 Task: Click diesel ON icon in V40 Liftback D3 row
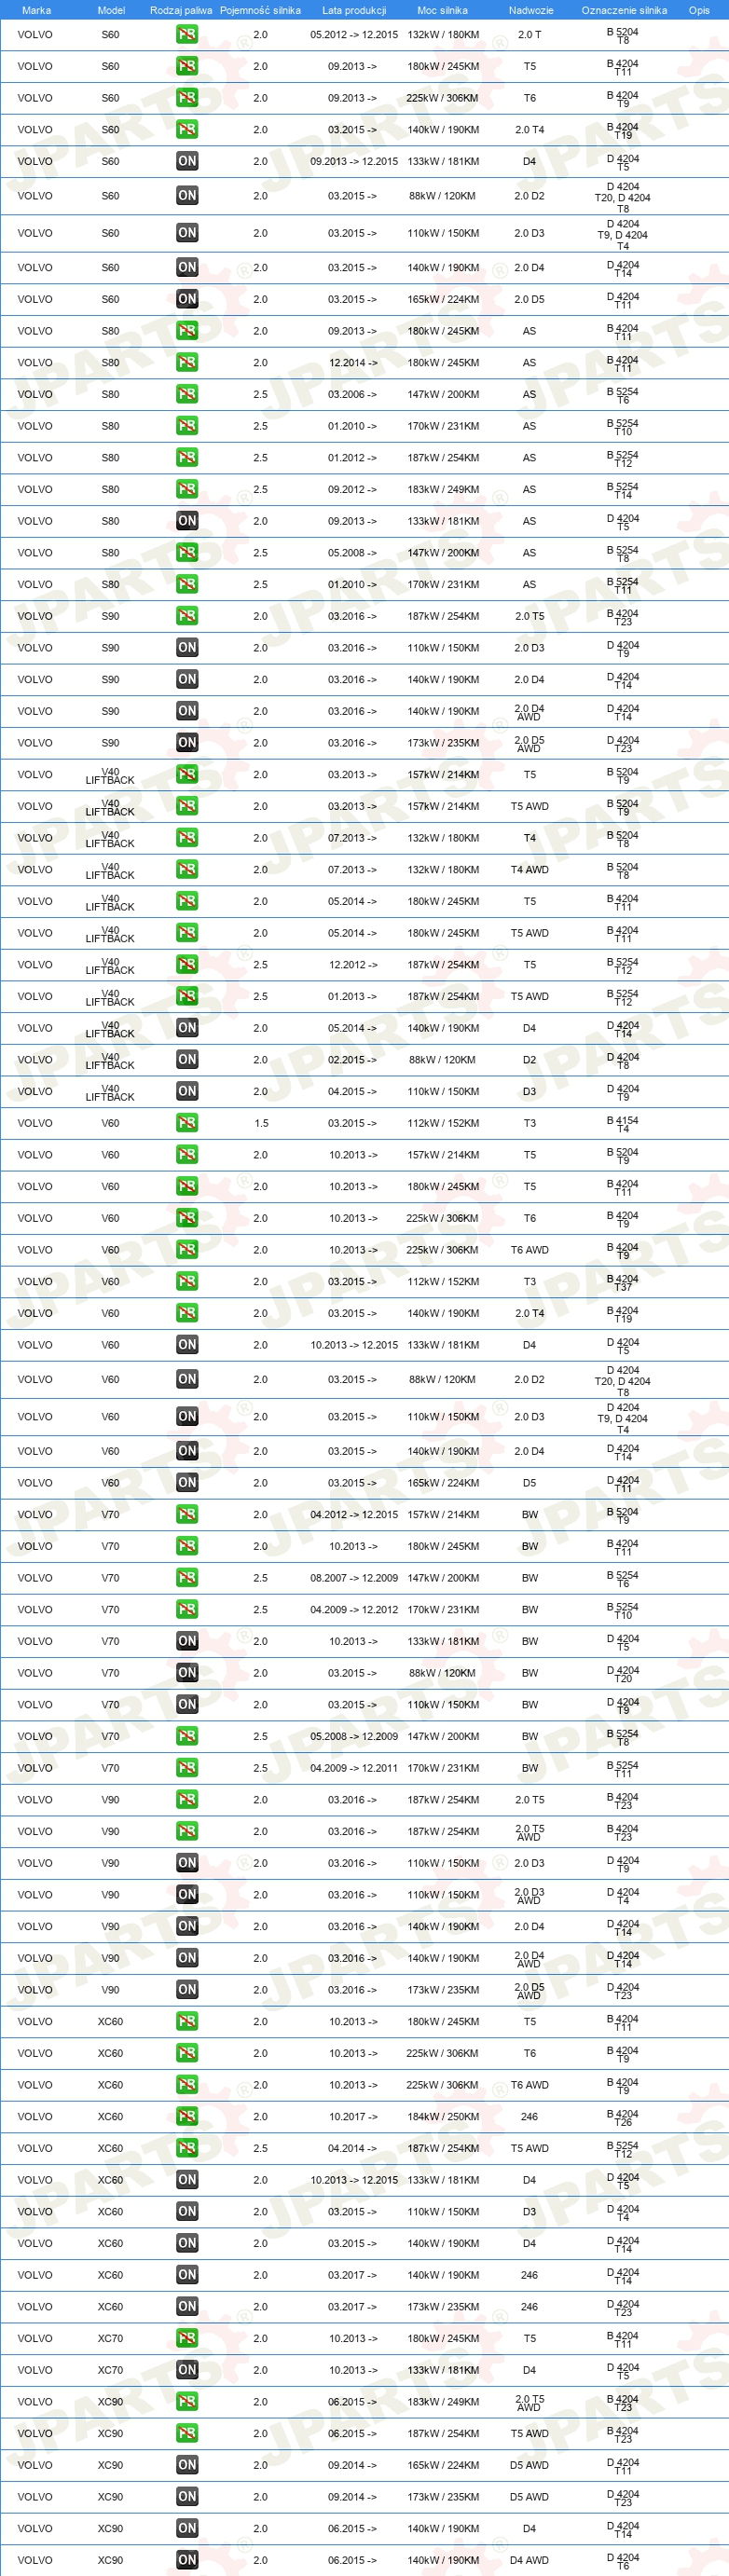pos(187,1092)
